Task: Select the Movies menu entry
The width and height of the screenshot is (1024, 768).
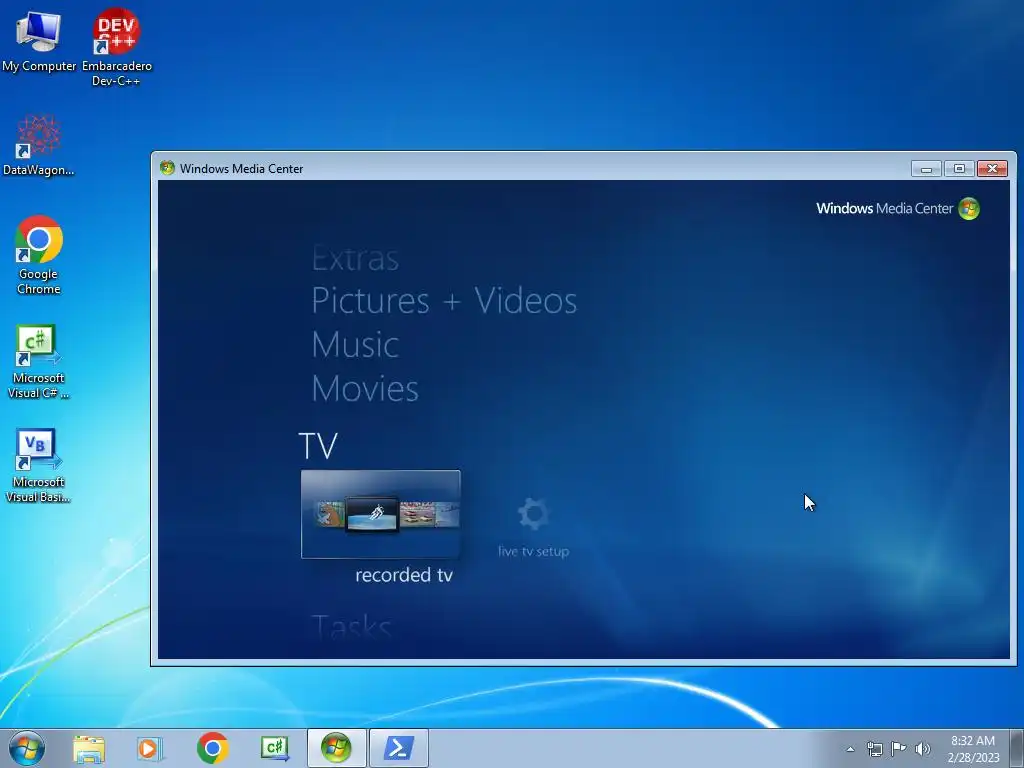Action: click(365, 389)
